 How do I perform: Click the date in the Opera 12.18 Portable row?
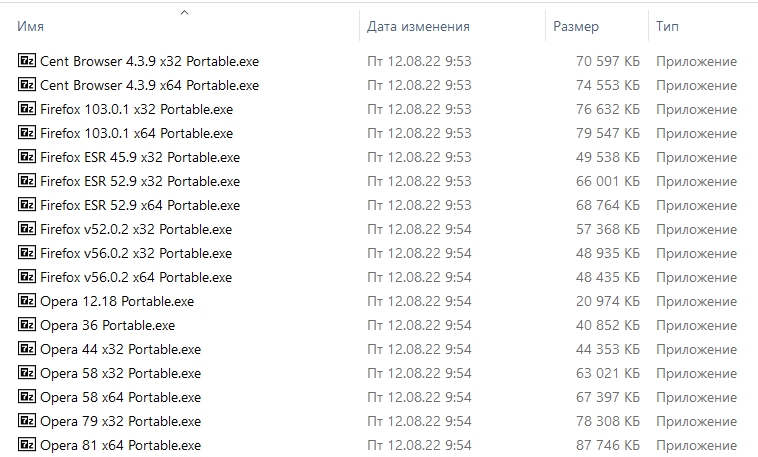pyautogui.click(x=419, y=301)
